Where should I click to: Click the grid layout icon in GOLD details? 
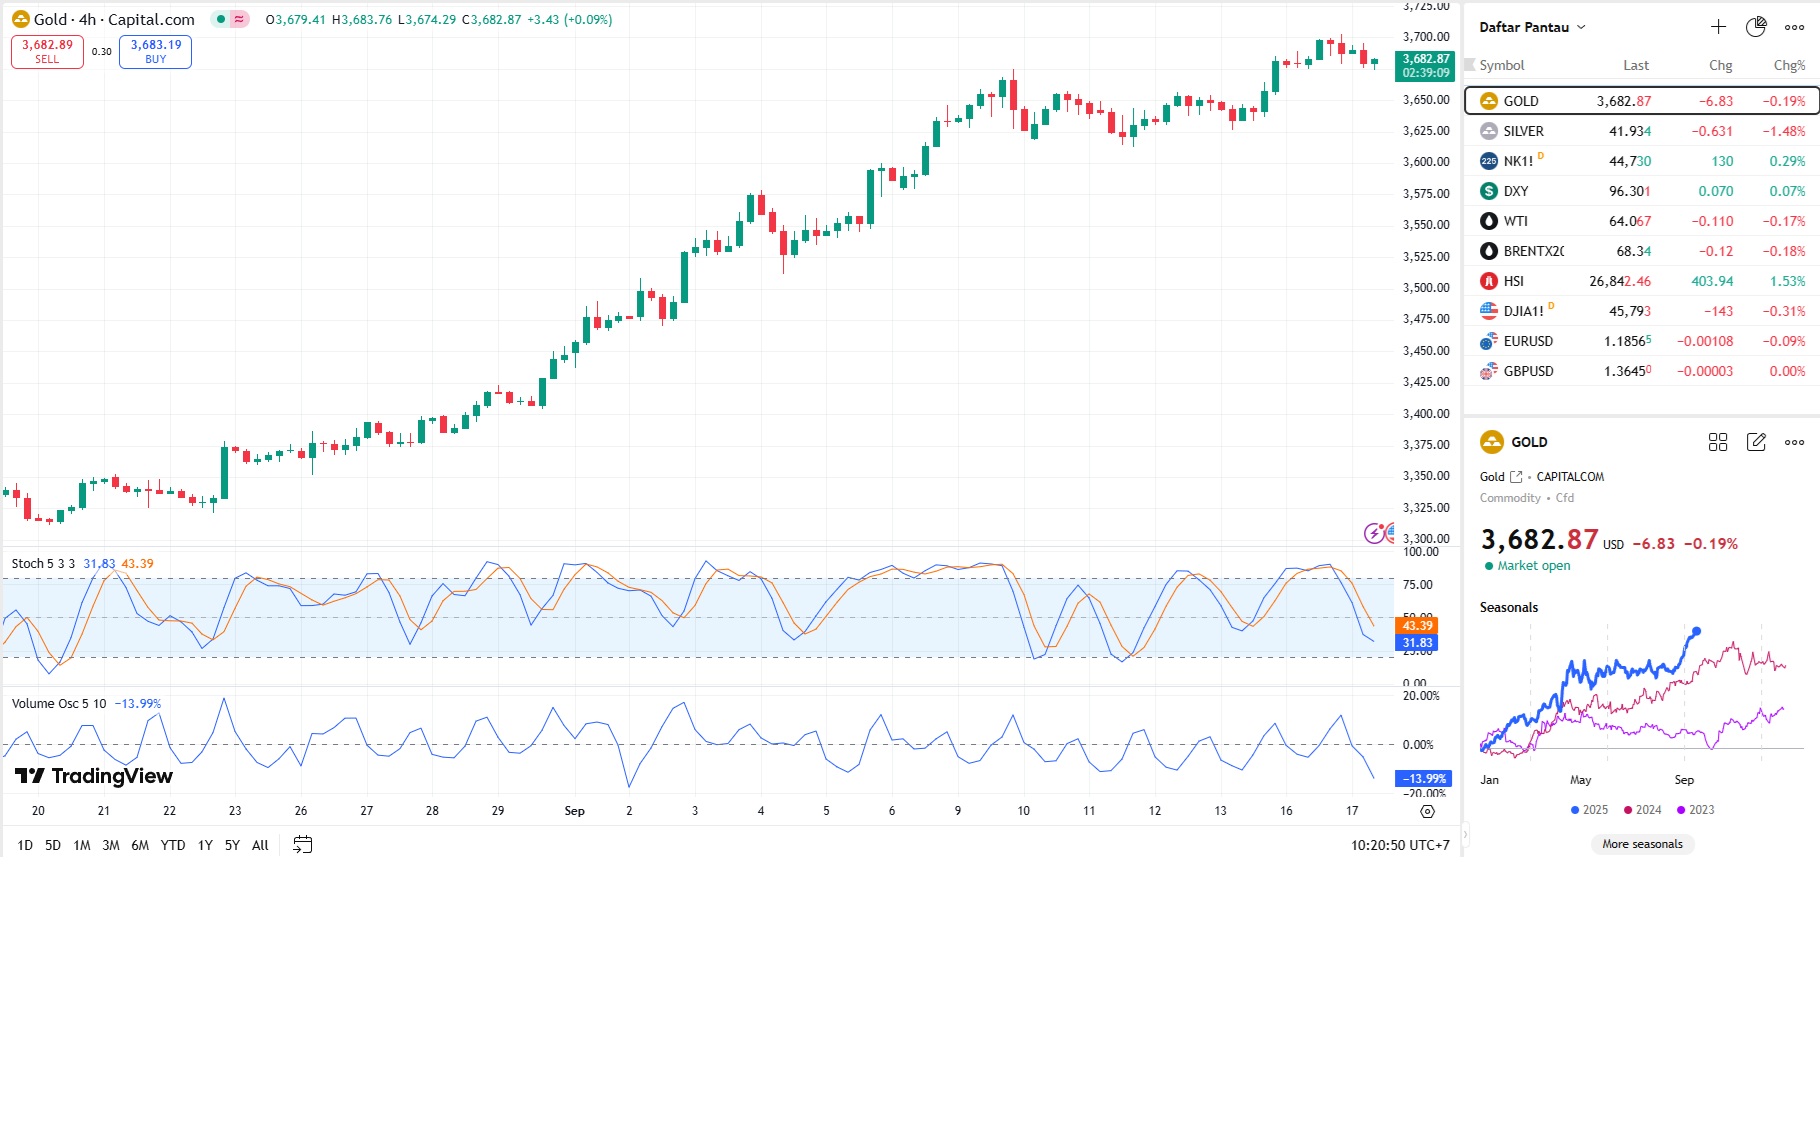point(1718,442)
